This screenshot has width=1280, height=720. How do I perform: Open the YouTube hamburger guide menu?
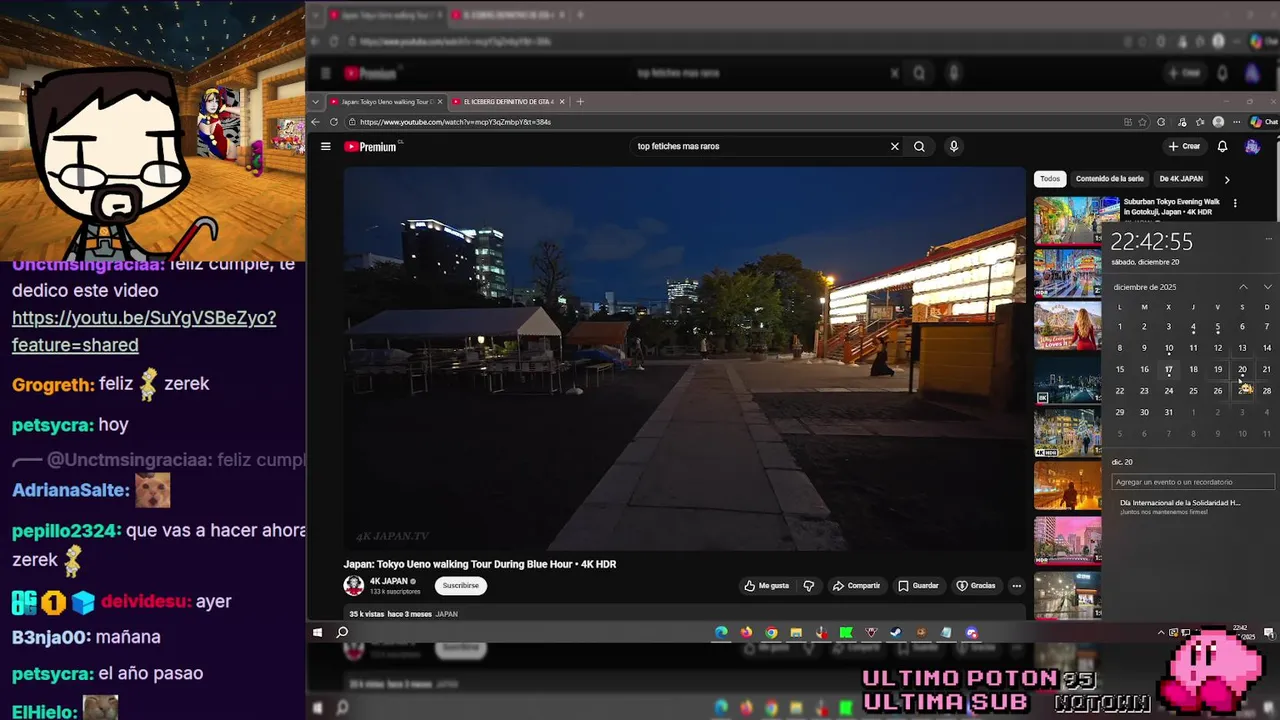click(325, 146)
